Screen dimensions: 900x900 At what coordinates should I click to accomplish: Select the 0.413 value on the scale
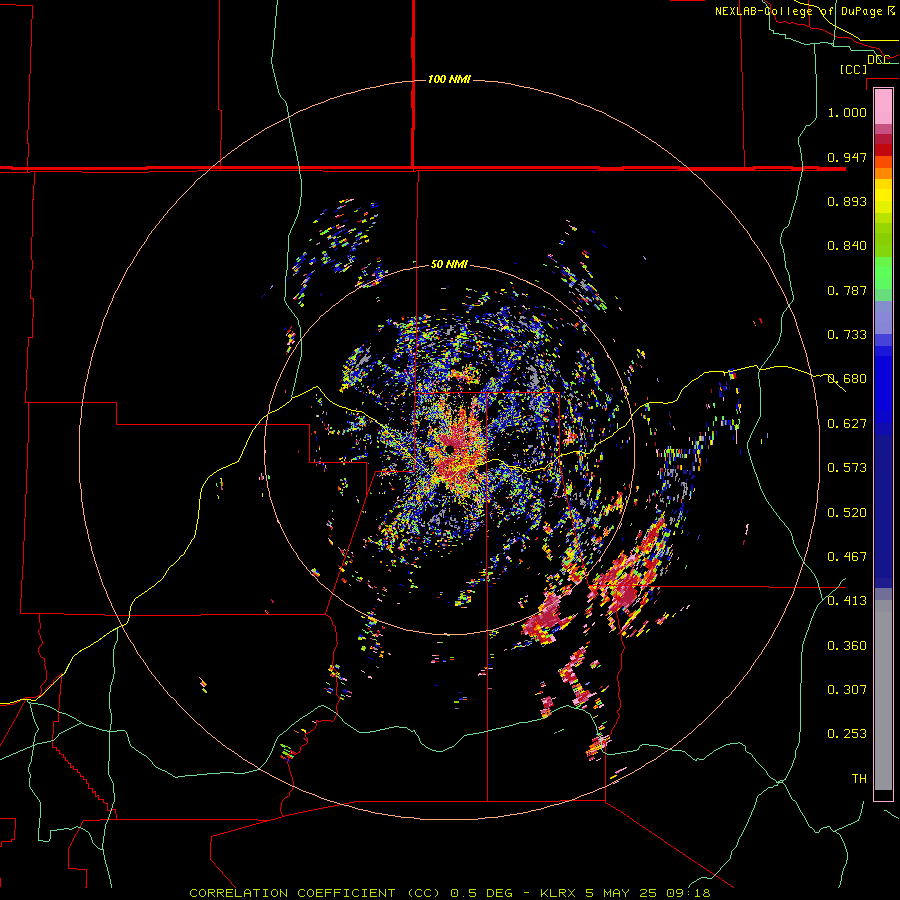[x=847, y=600]
